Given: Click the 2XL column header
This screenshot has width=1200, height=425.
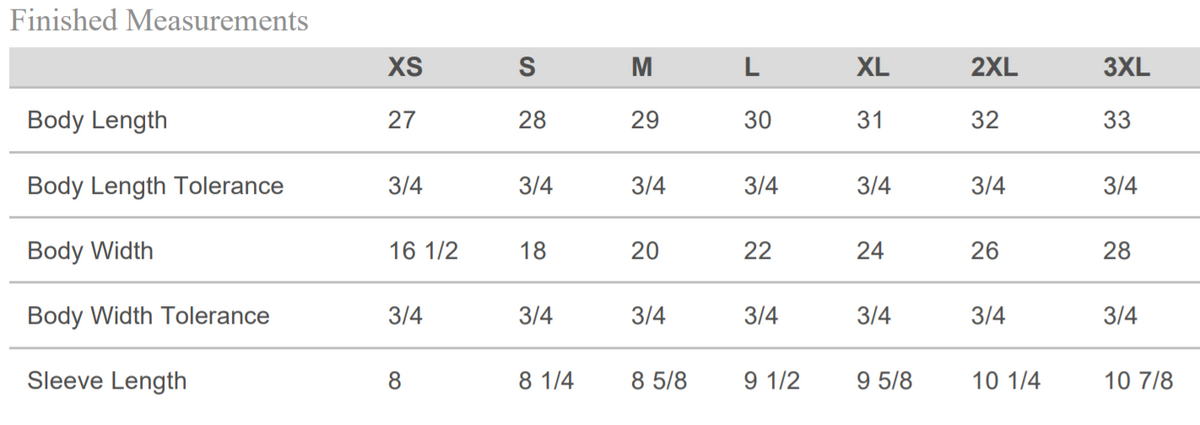Looking at the screenshot, I should pyautogui.click(x=994, y=68).
